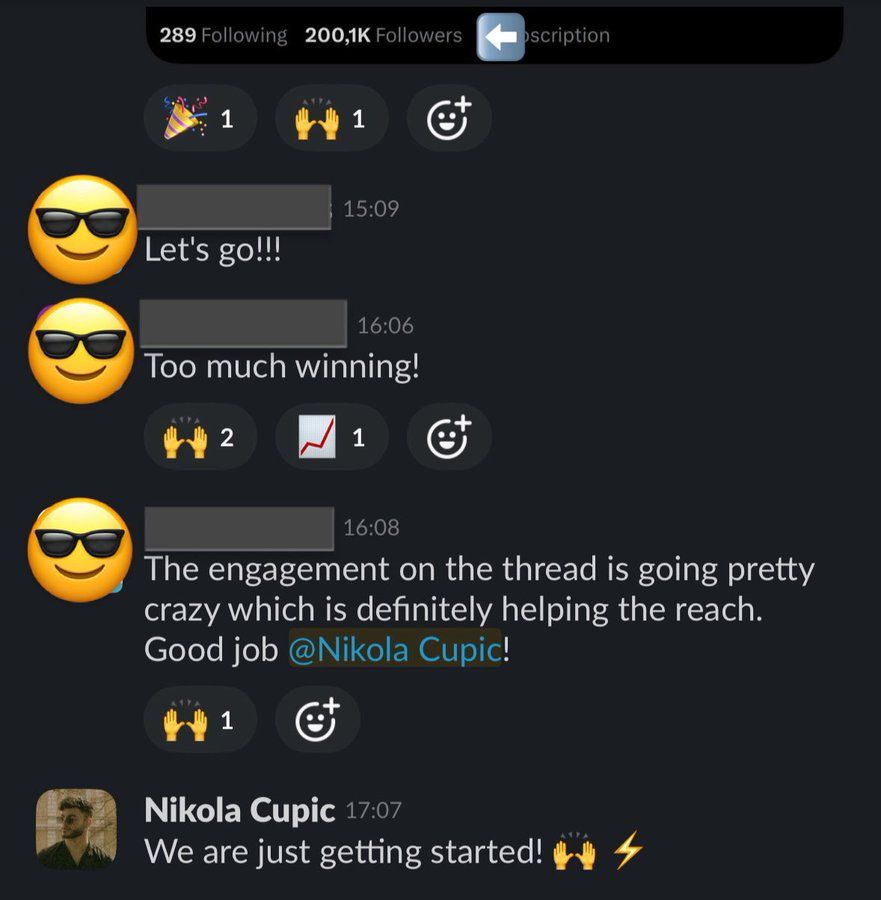Toggle chart increasing reaction
881x900 pixels.
(x=332, y=437)
